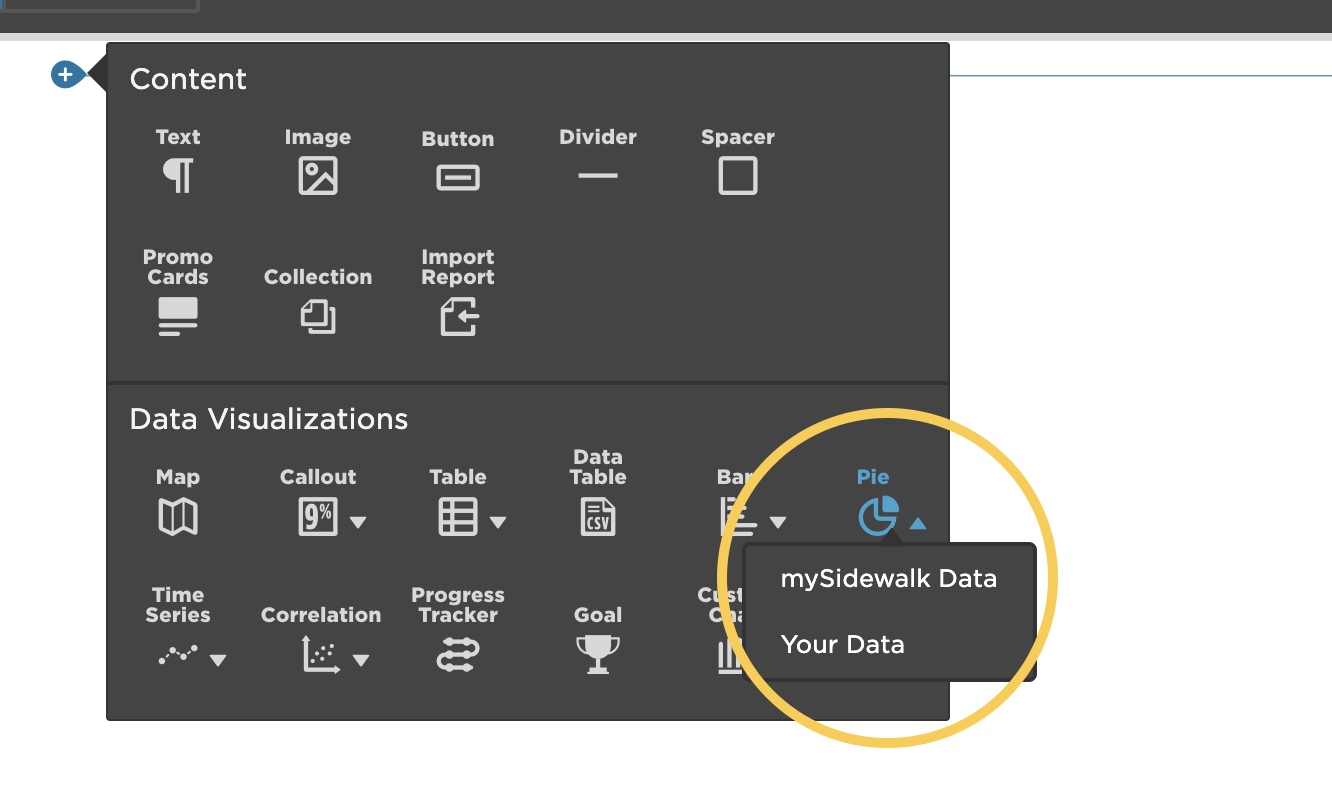The height and width of the screenshot is (802, 1332).
Task: Choose Your Data from Pie menu
Action: [842, 645]
